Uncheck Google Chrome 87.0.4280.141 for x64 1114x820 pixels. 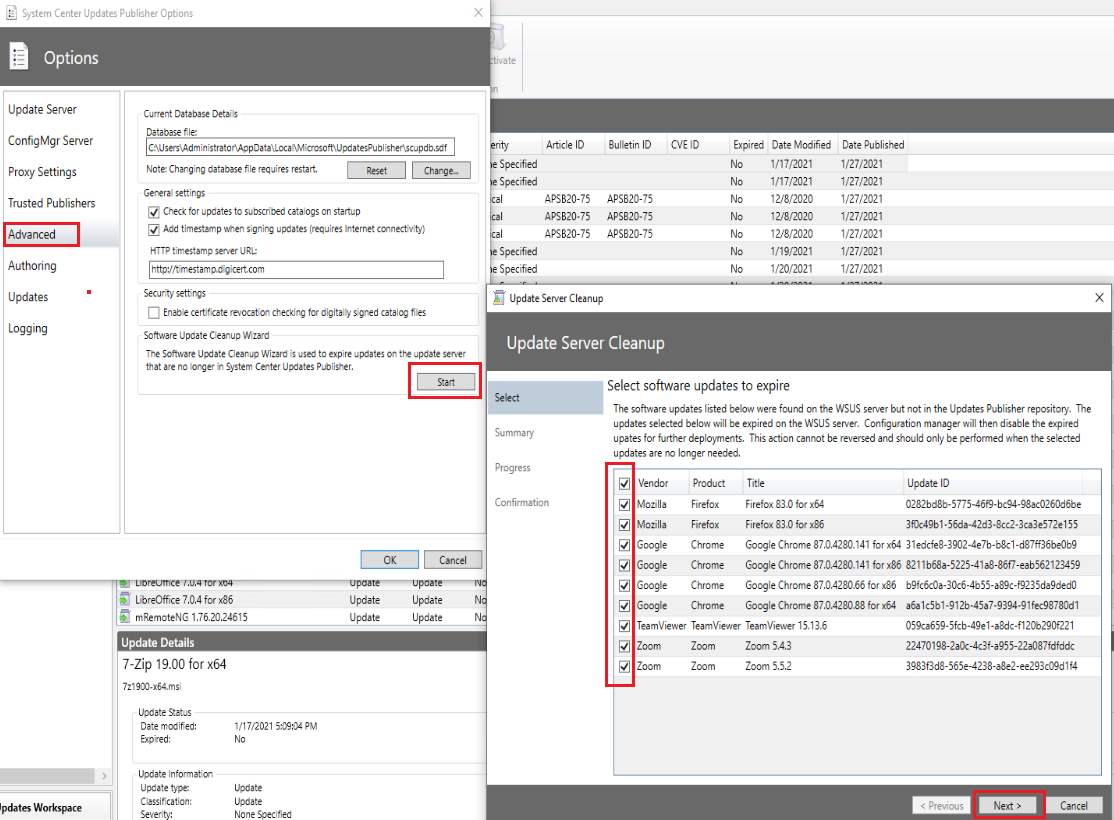pos(624,545)
